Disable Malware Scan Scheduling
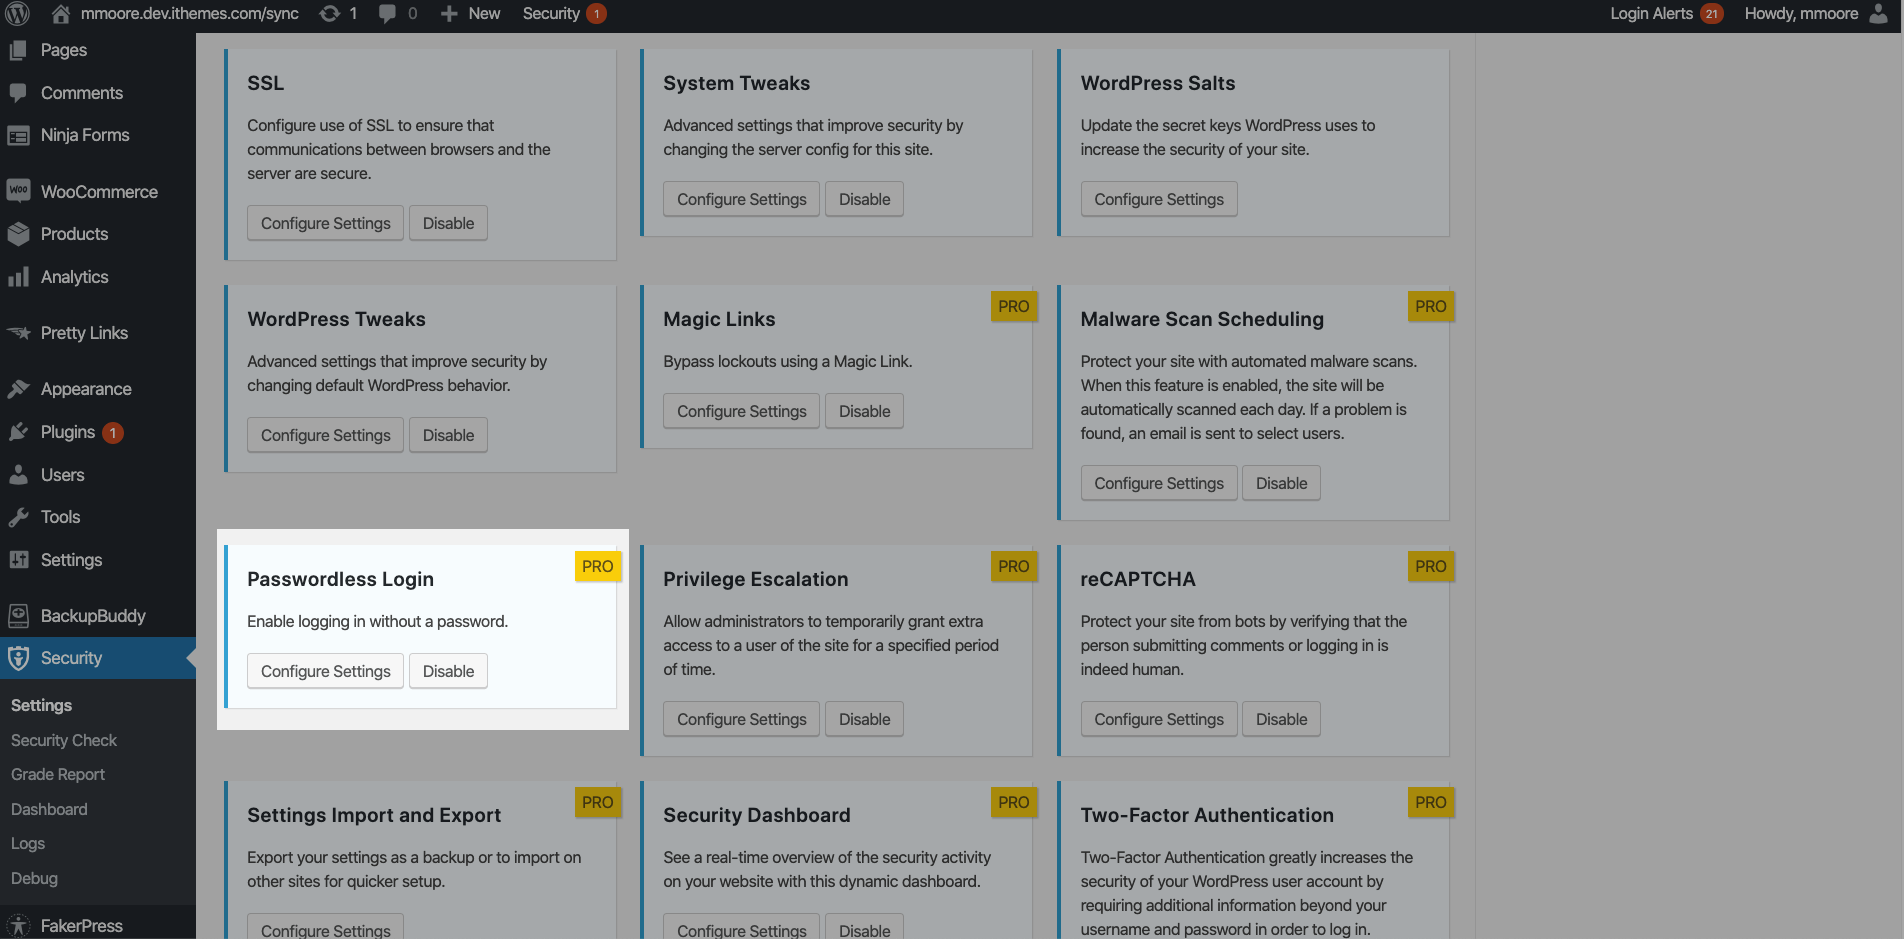Image resolution: width=1904 pixels, height=939 pixels. [1281, 483]
